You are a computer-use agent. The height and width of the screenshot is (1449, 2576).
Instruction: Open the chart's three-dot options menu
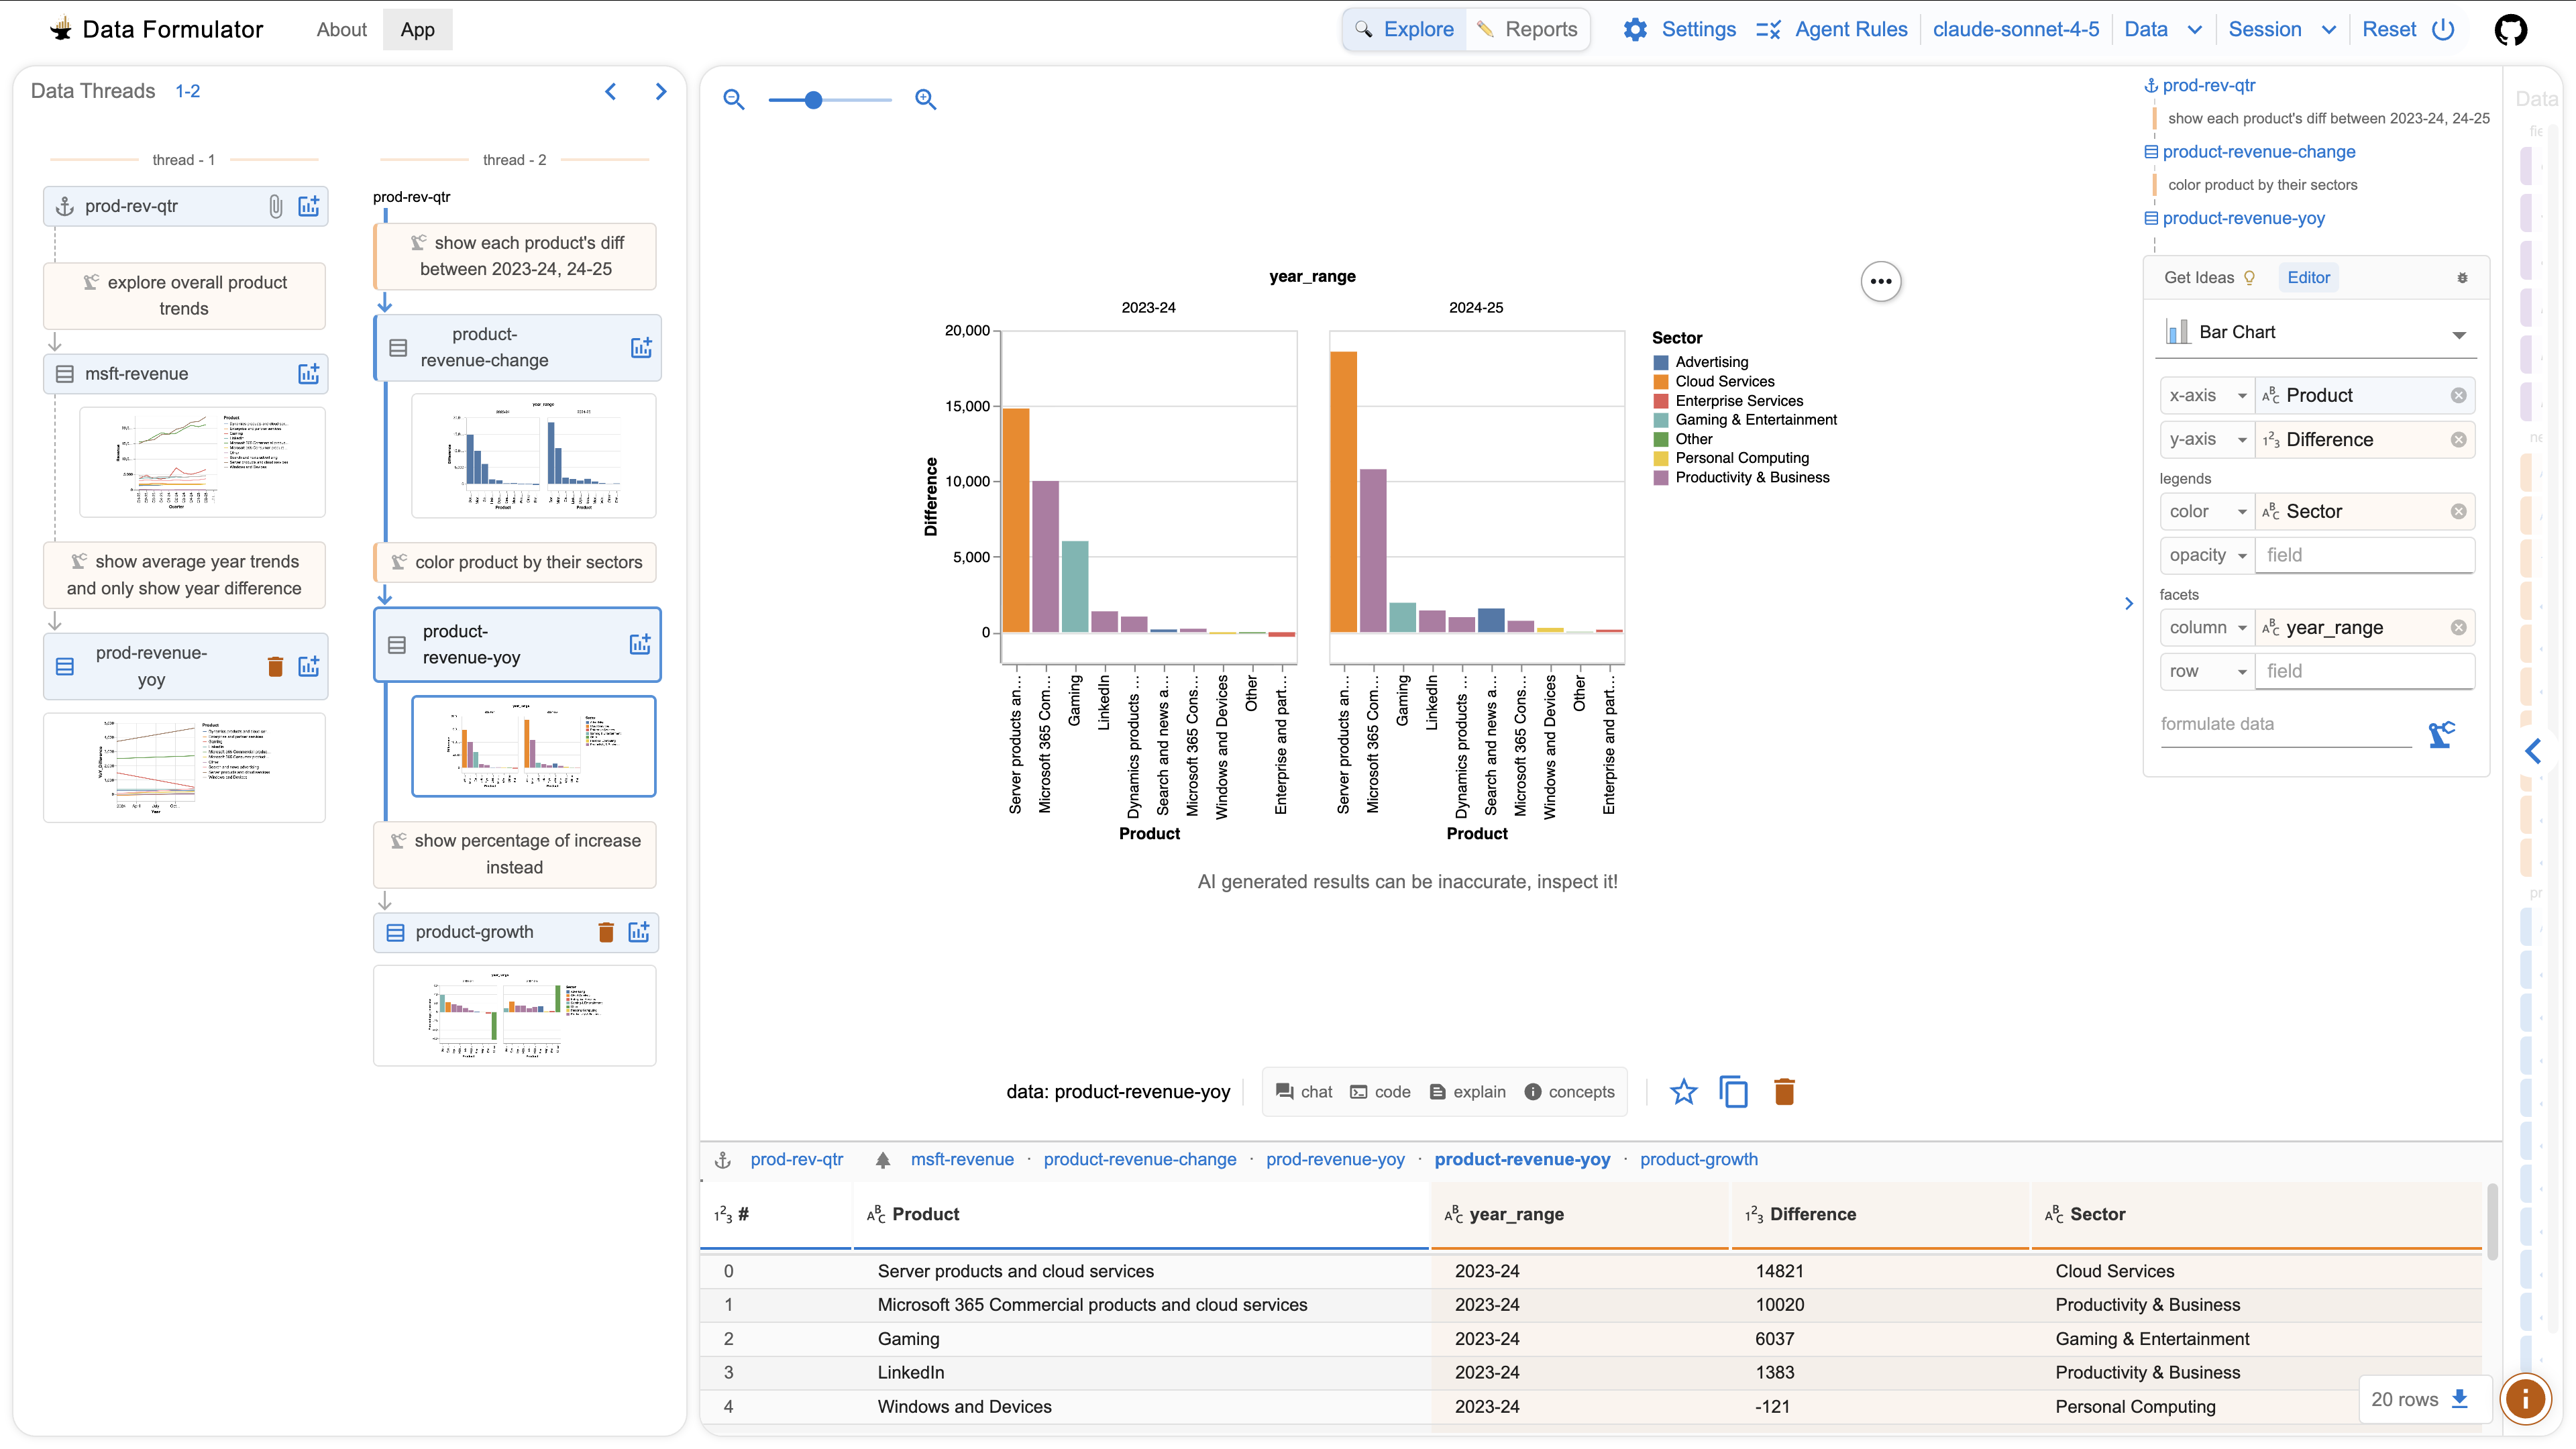[x=1881, y=281]
